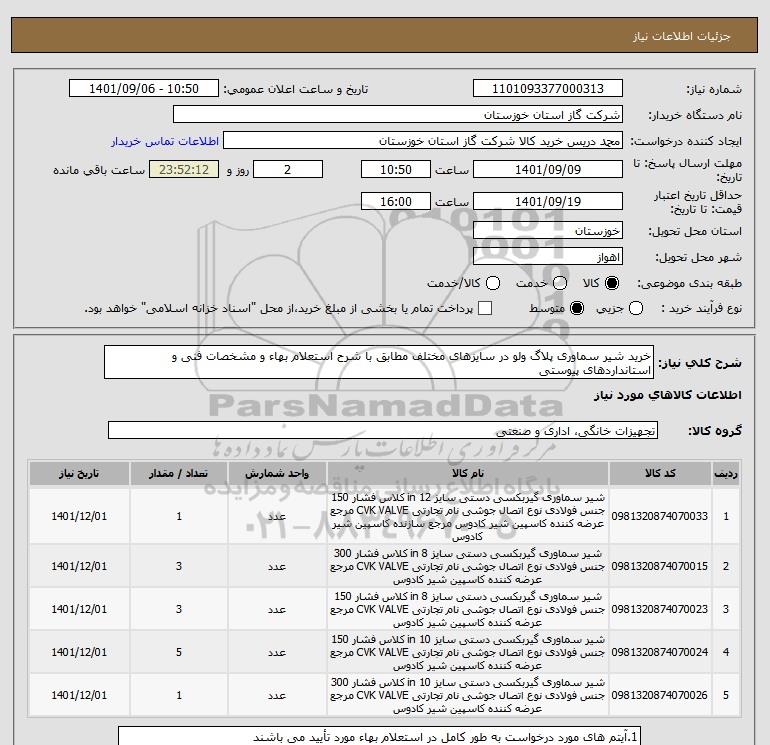Click the تاریخ نیاز column header
The height and width of the screenshot is (745, 770).
pyautogui.click(x=79, y=473)
